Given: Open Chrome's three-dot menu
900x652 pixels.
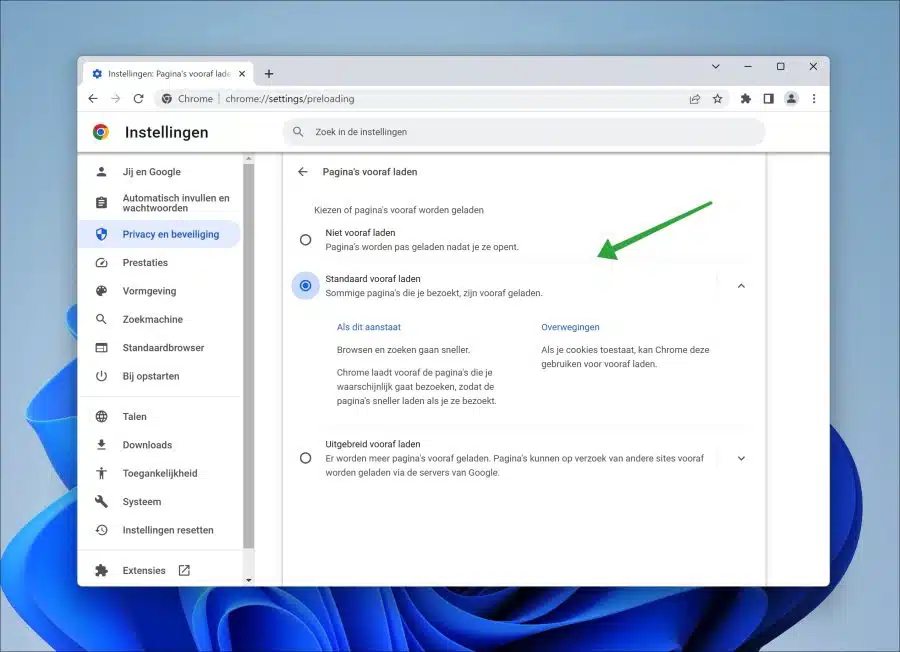Looking at the screenshot, I should pyautogui.click(x=814, y=99).
